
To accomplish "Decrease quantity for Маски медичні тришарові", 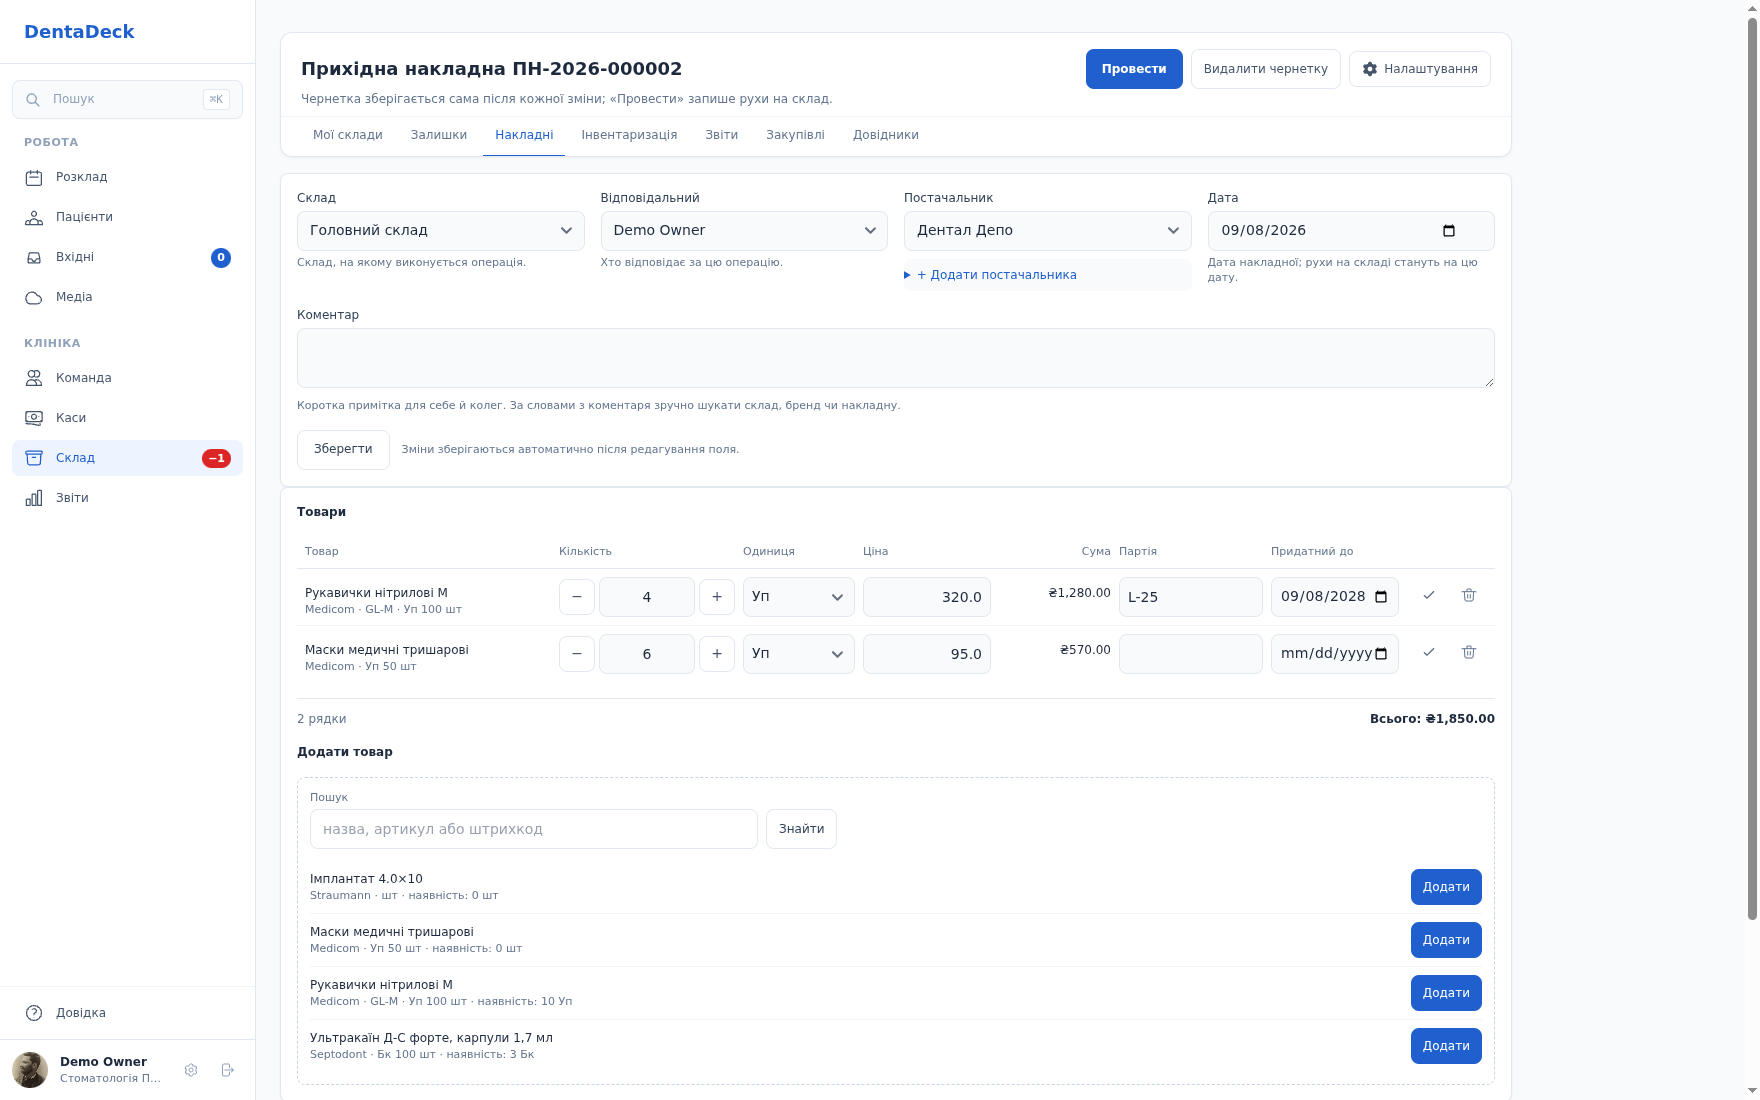I will tap(577, 654).
